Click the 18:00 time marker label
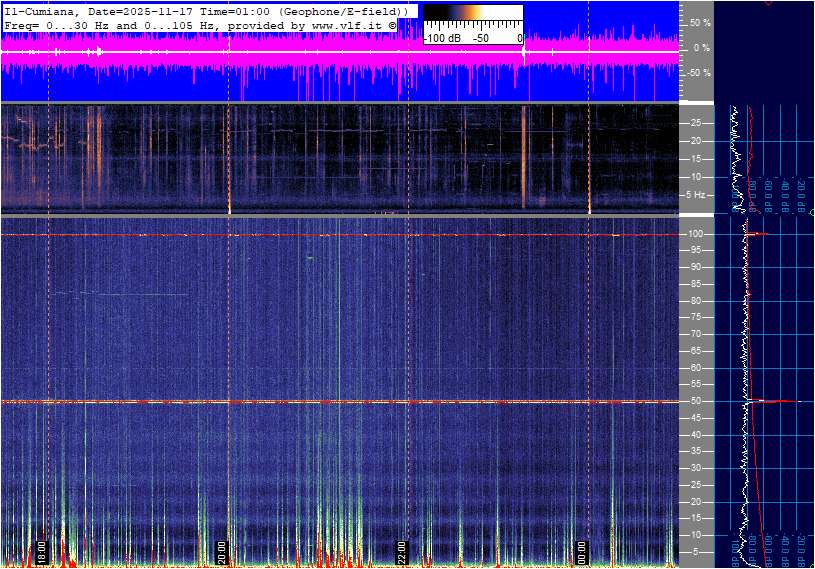The image size is (815, 569). [x=42, y=553]
